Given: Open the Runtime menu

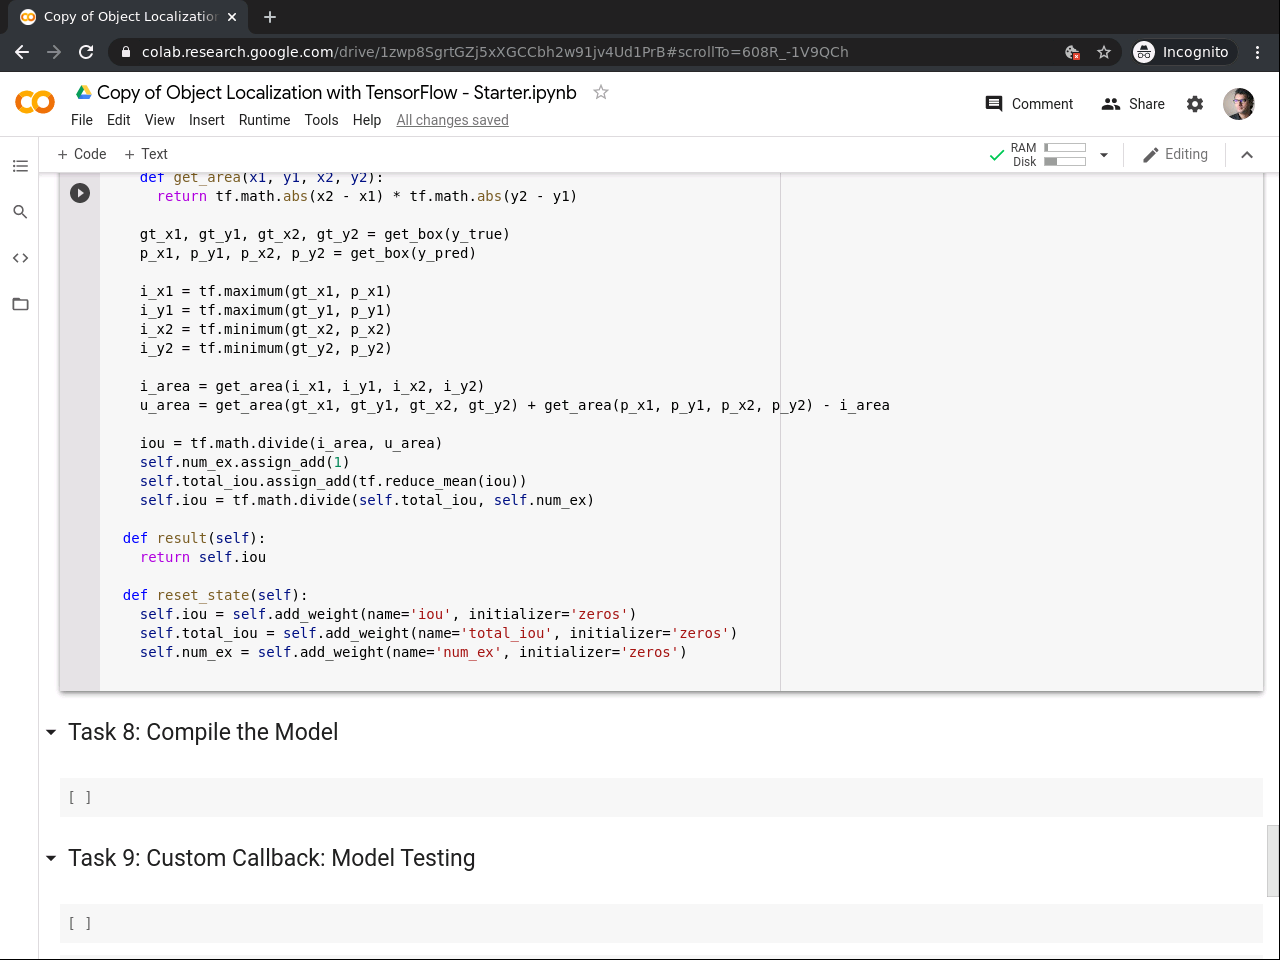Looking at the screenshot, I should 265,120.
